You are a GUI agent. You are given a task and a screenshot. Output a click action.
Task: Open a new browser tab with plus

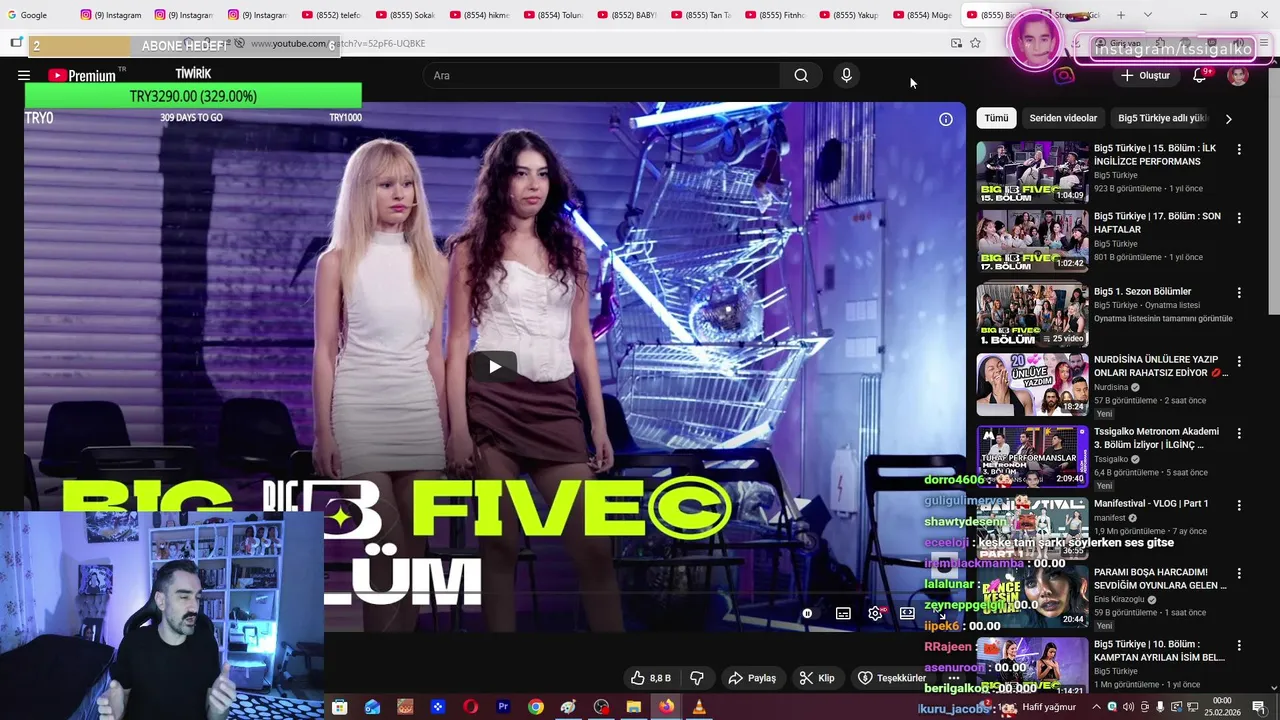pyautogui.click(x=1120, y=15)
